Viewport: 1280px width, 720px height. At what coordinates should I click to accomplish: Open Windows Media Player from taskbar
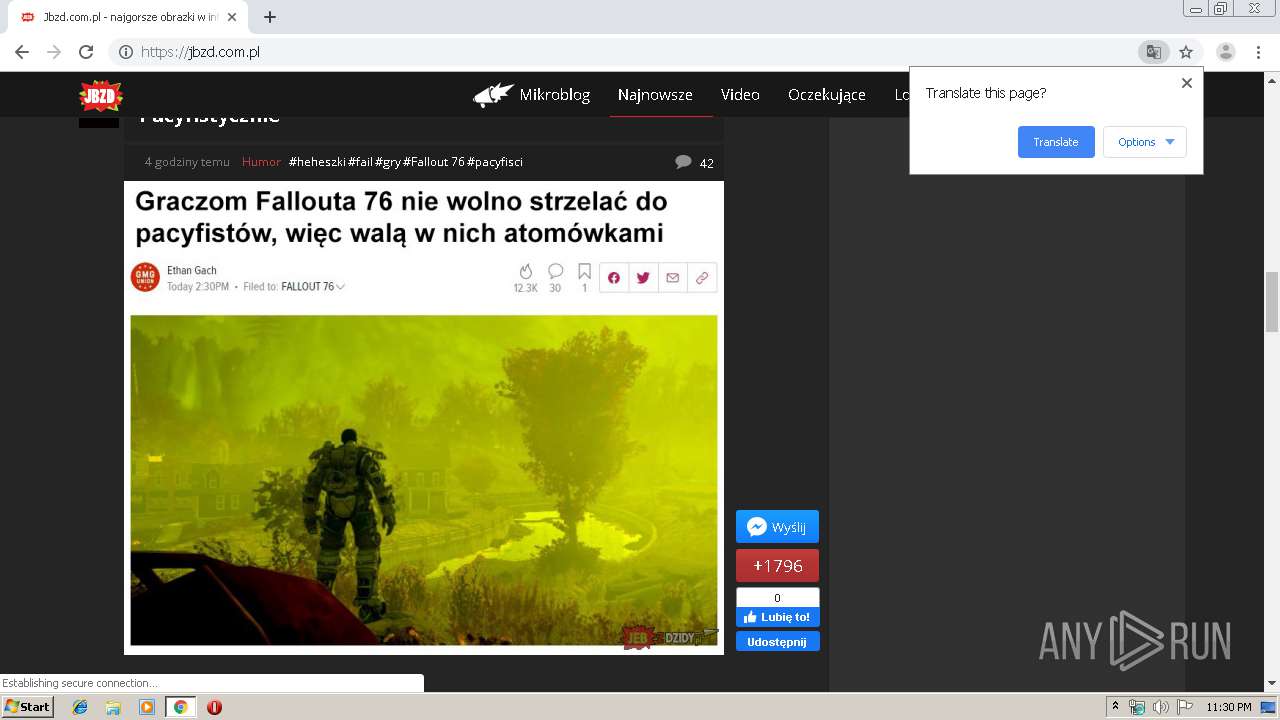147,707
